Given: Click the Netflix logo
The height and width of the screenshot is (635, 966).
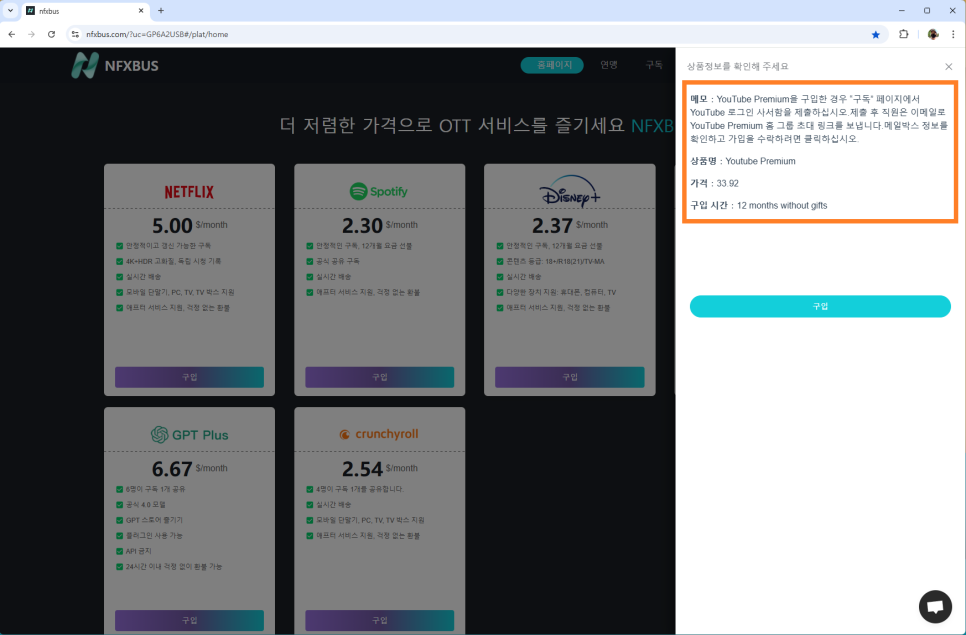Looking at the screenshot, I should (x=189, y=192).
